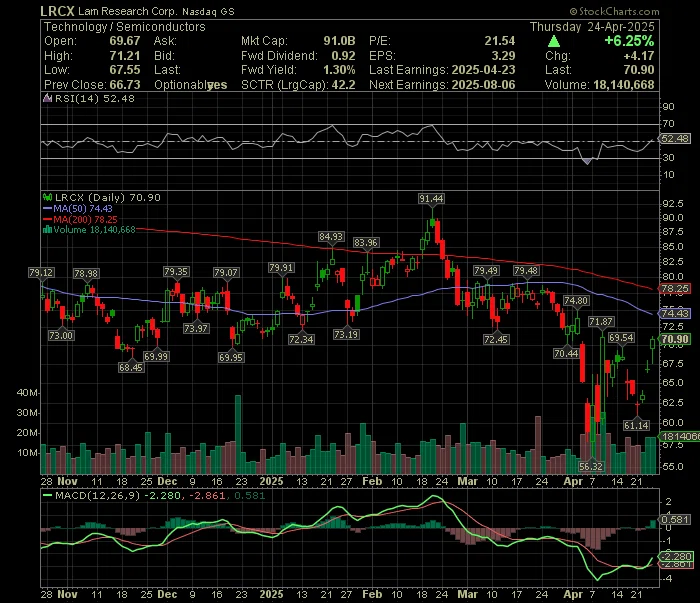Image resolution: width=700 pixels, height=603 pixels.
Task: Click the 79.49 high price label
Action: point(486,271)
